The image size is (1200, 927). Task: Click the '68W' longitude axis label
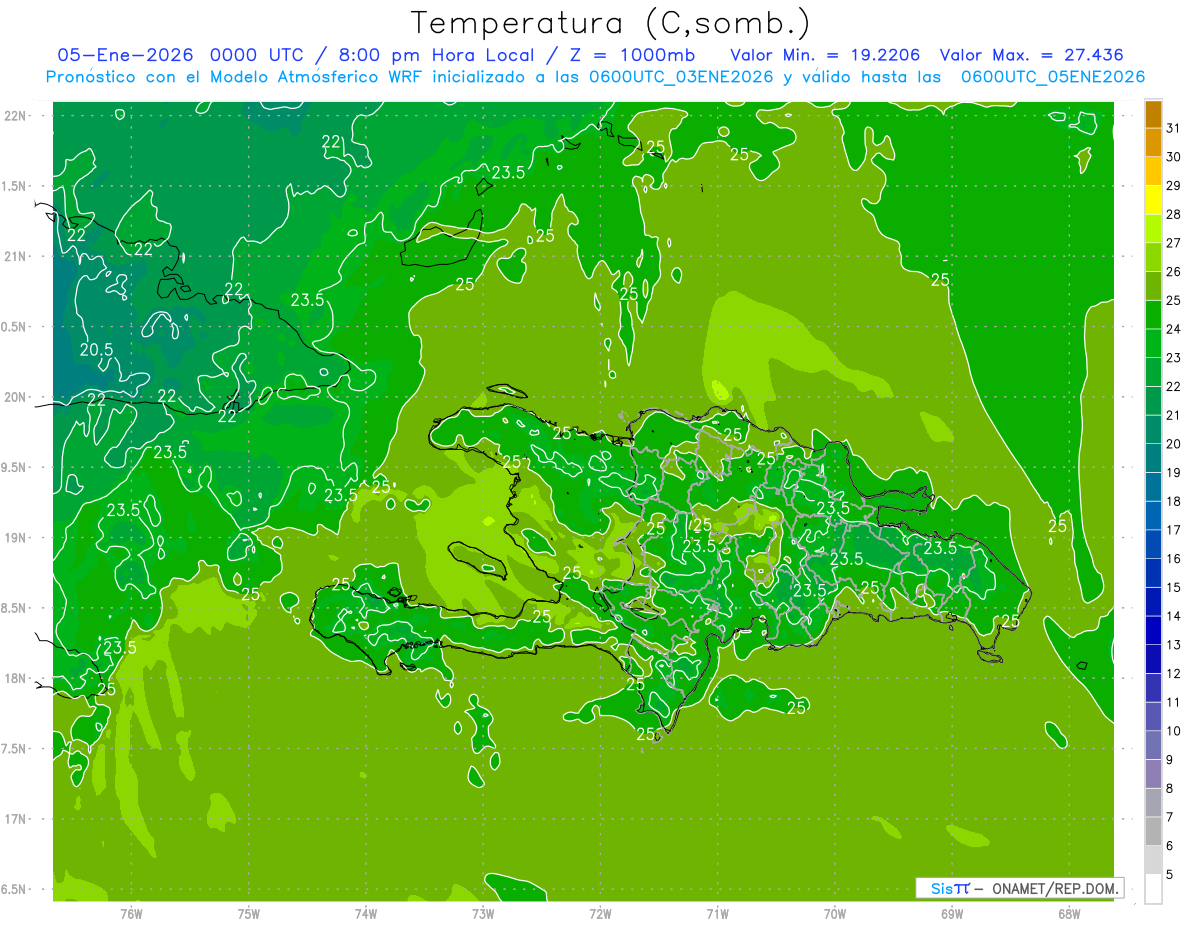(x=1069, y=913)
